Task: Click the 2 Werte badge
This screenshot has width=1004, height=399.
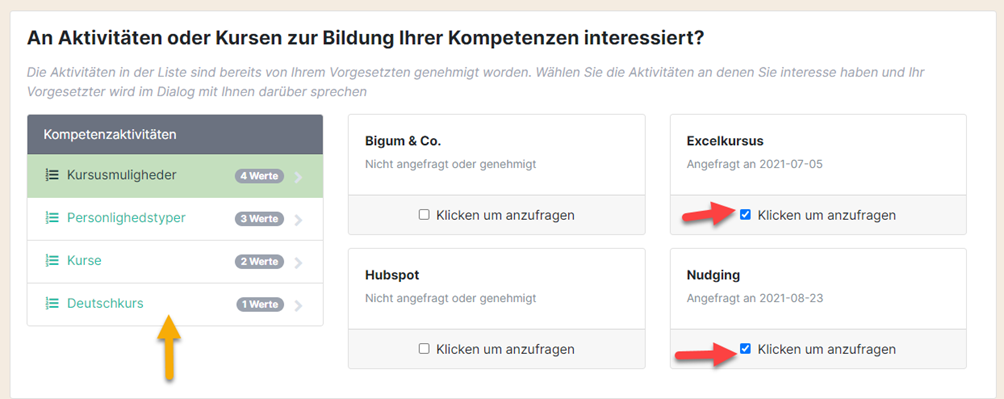Action: (x=259, y=262)
